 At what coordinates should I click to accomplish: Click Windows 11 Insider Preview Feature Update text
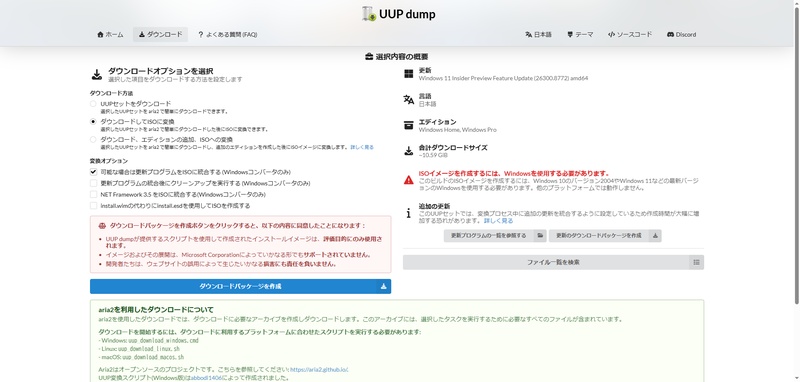pos(503,79)
